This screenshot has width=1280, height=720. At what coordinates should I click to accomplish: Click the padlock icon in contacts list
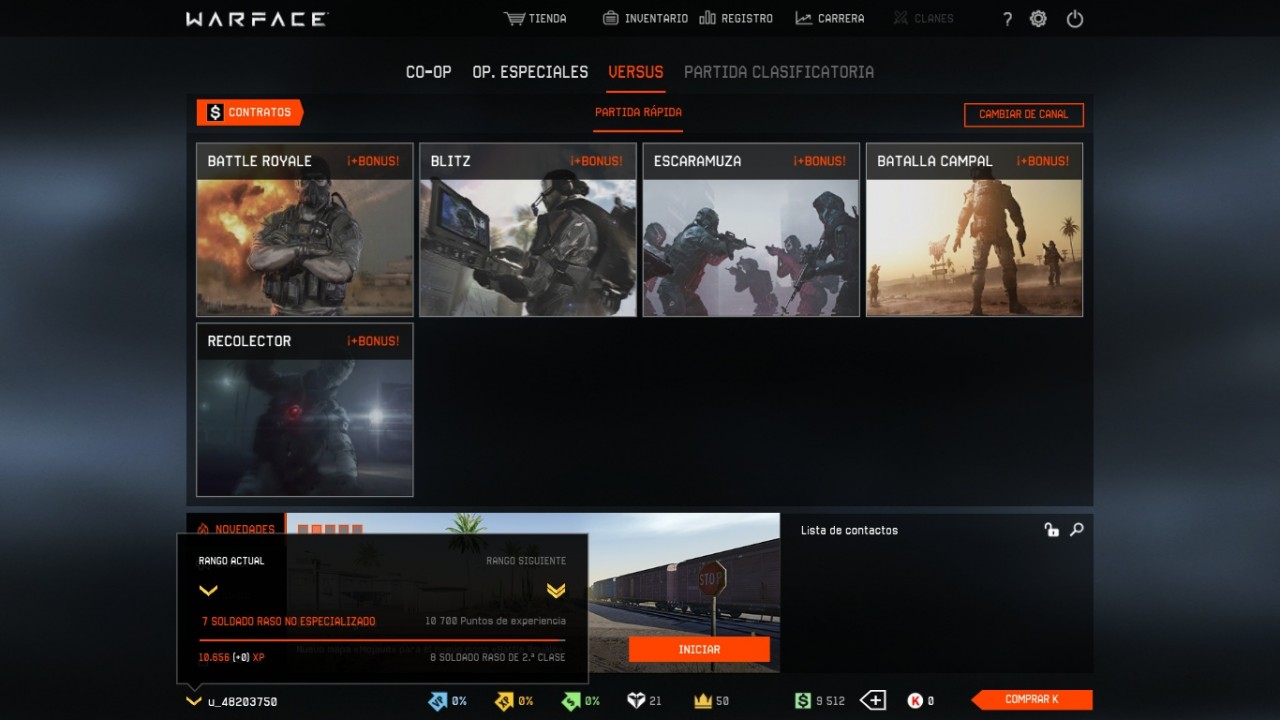(1051, 530)
